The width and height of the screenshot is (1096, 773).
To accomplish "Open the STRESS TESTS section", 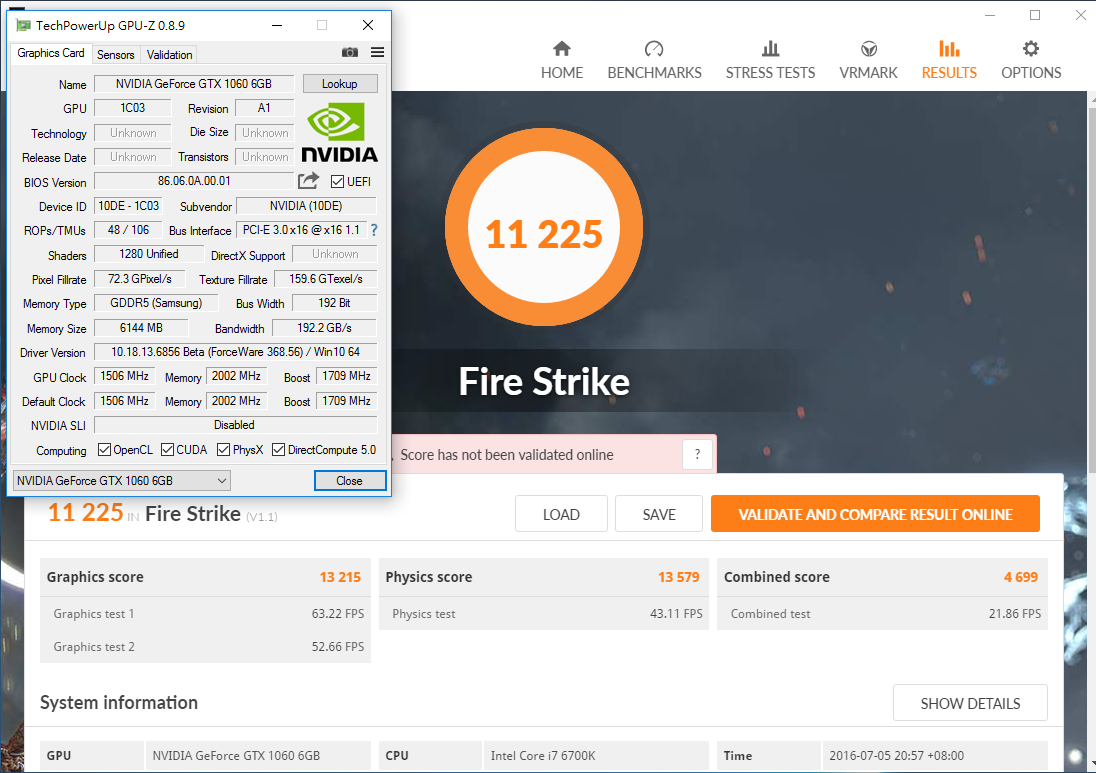I will (770, 56).
